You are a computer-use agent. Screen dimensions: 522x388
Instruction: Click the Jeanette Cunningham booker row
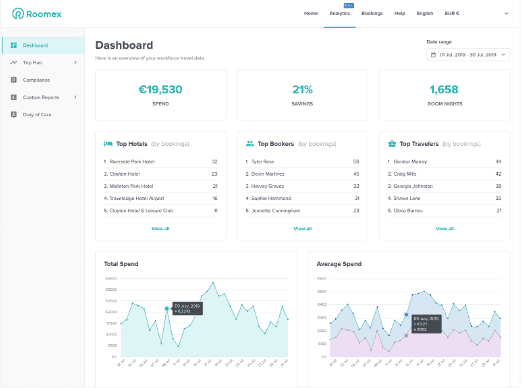coord(302,211)
